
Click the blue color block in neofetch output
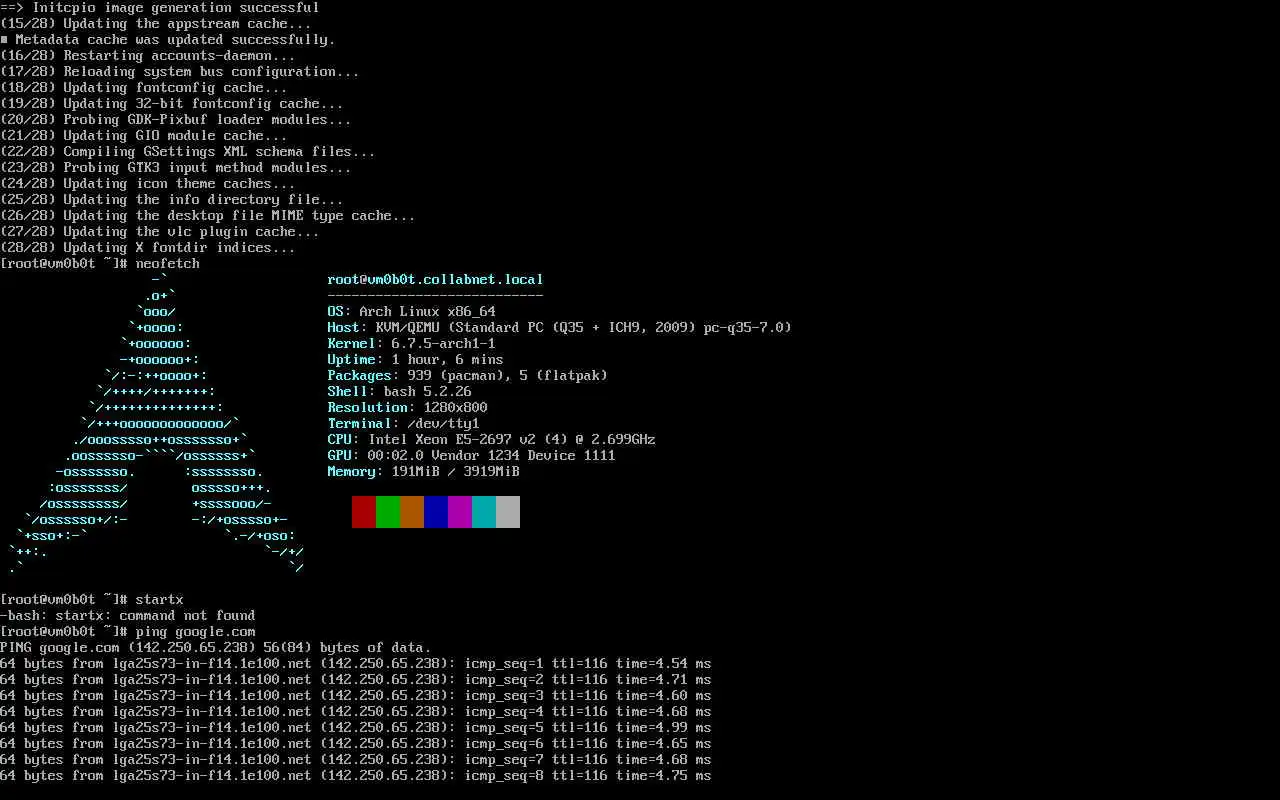pos(436,512)
